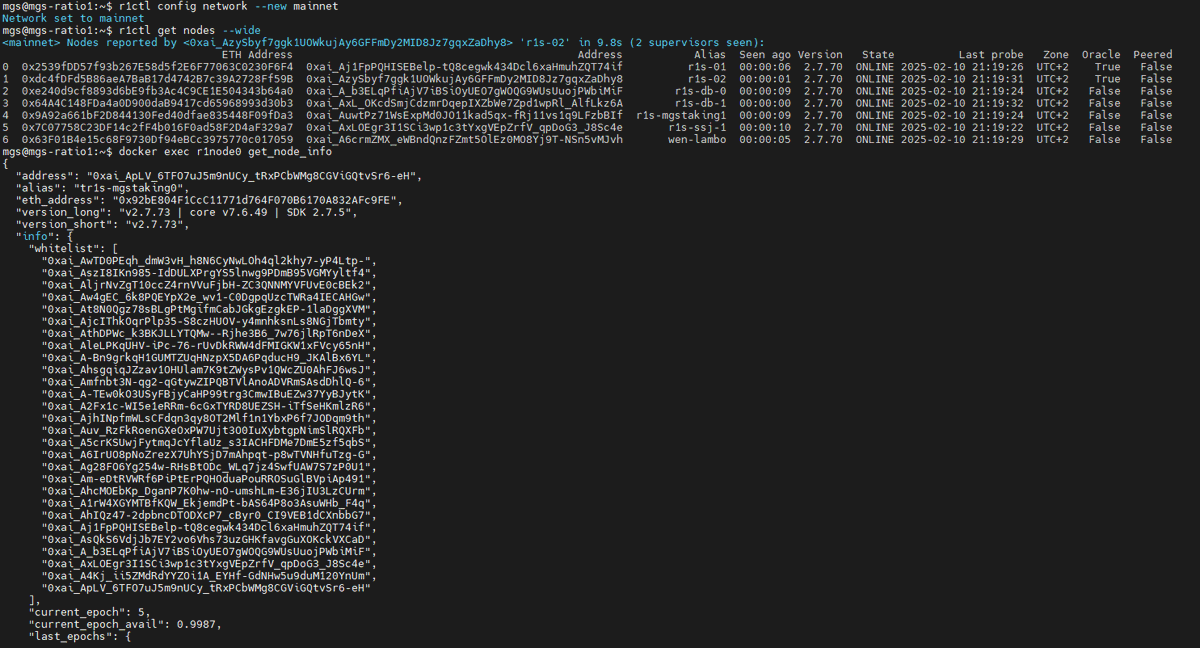Click whitelist entry 0xai_Aw4gEC_6k8PQEYpX2e...
The width and height of the screenshot is (1200, 648).
point(206,296)
